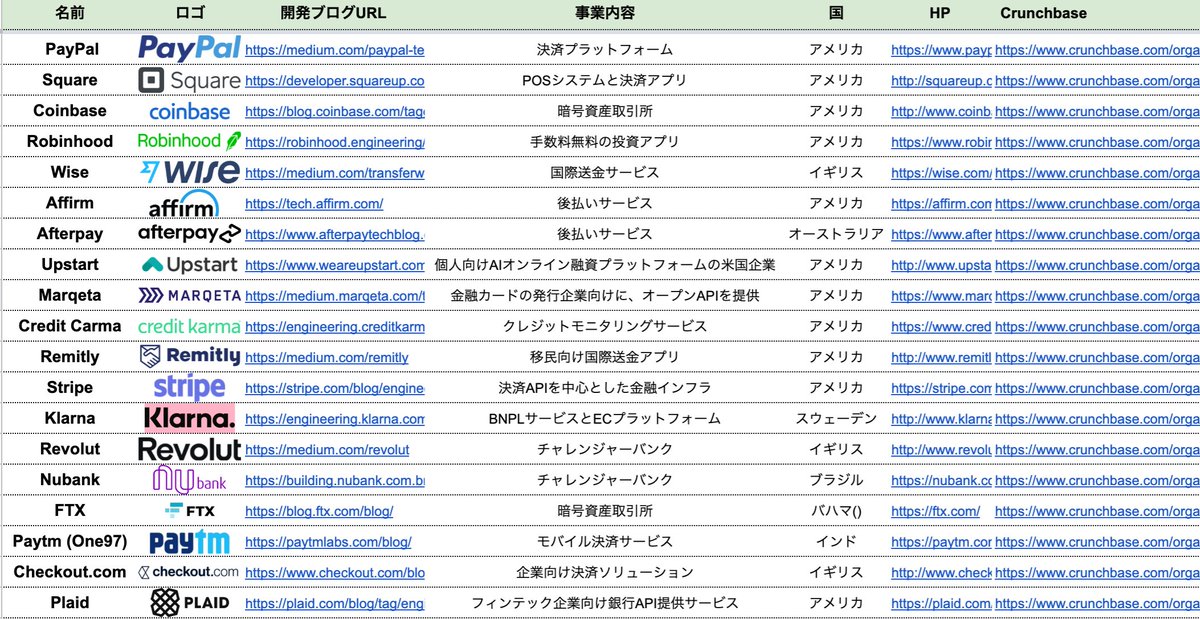Click the ブラジル country cell

point(836,480)
